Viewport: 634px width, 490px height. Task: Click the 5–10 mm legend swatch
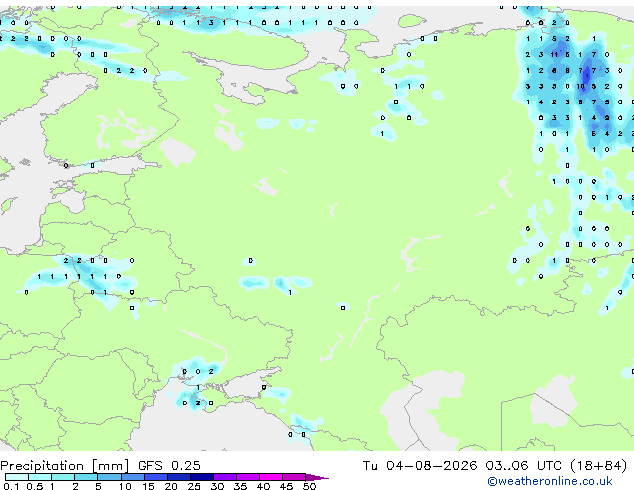[x=109, y=477]
